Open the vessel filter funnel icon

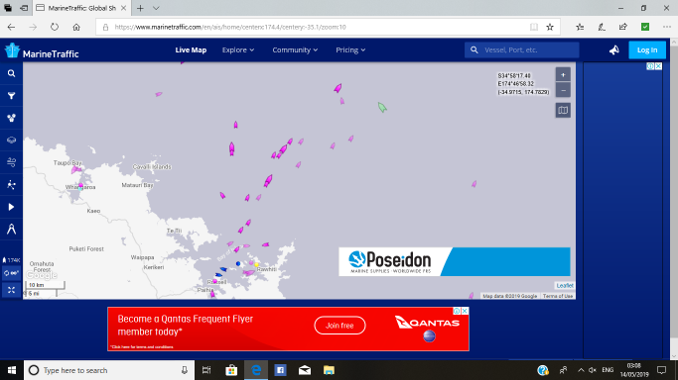(11, 96)
